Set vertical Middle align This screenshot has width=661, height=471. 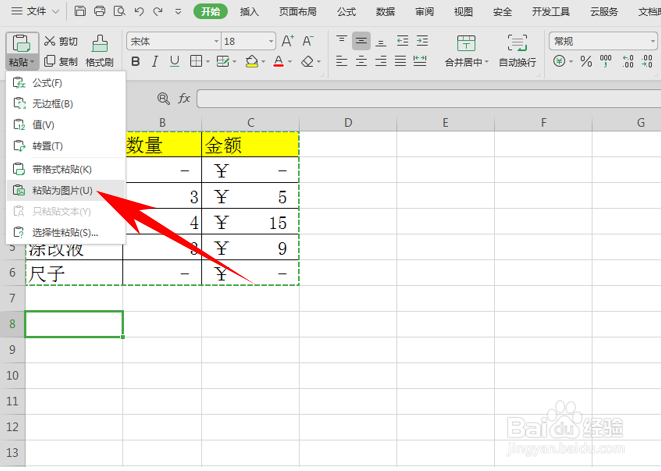point(361,41)
